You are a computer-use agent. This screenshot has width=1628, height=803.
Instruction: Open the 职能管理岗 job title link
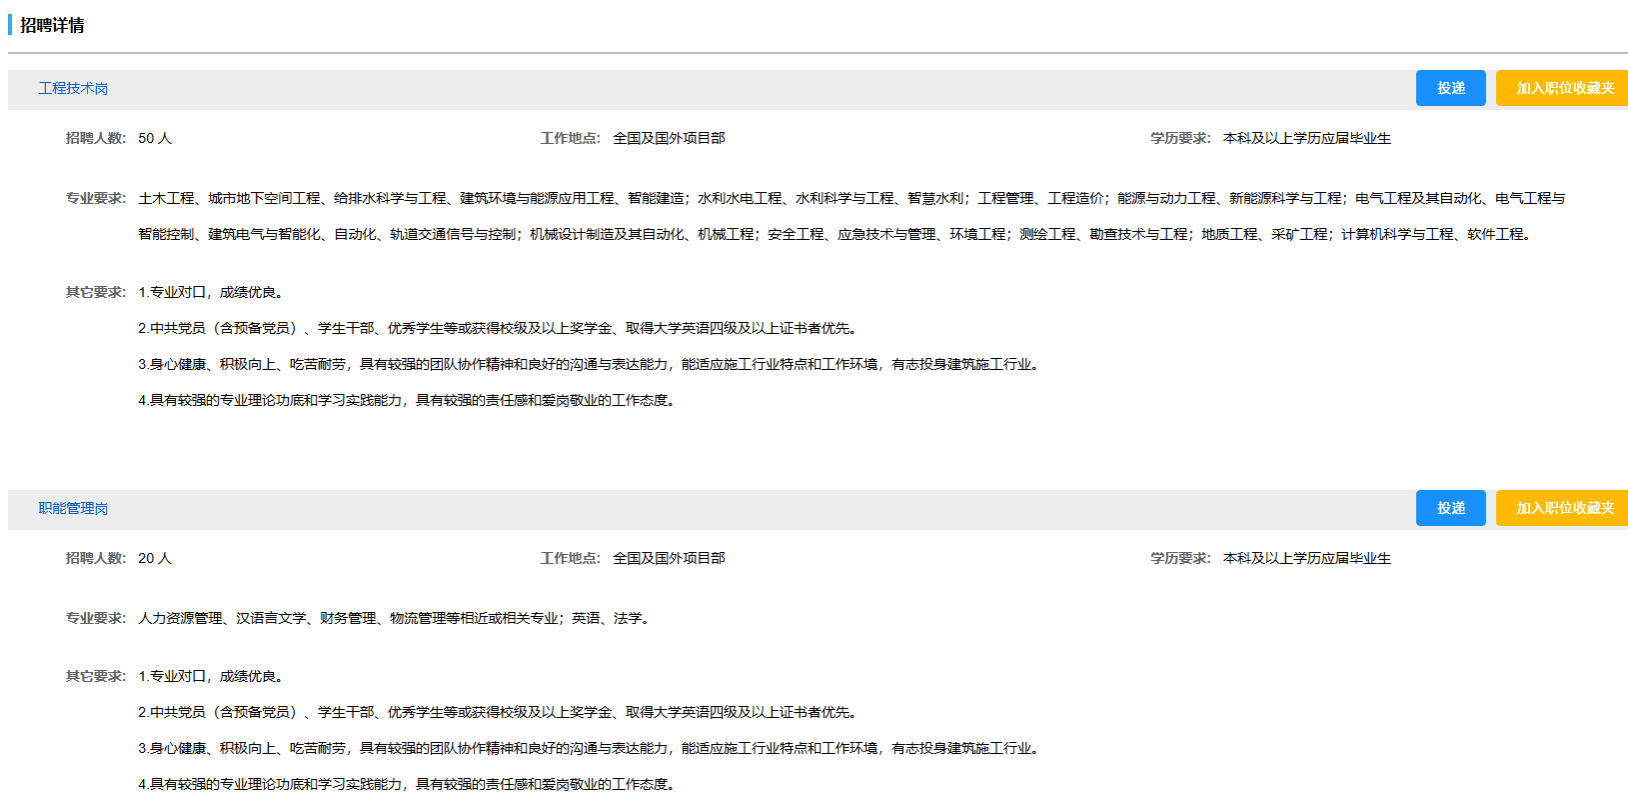pos(73,509)
